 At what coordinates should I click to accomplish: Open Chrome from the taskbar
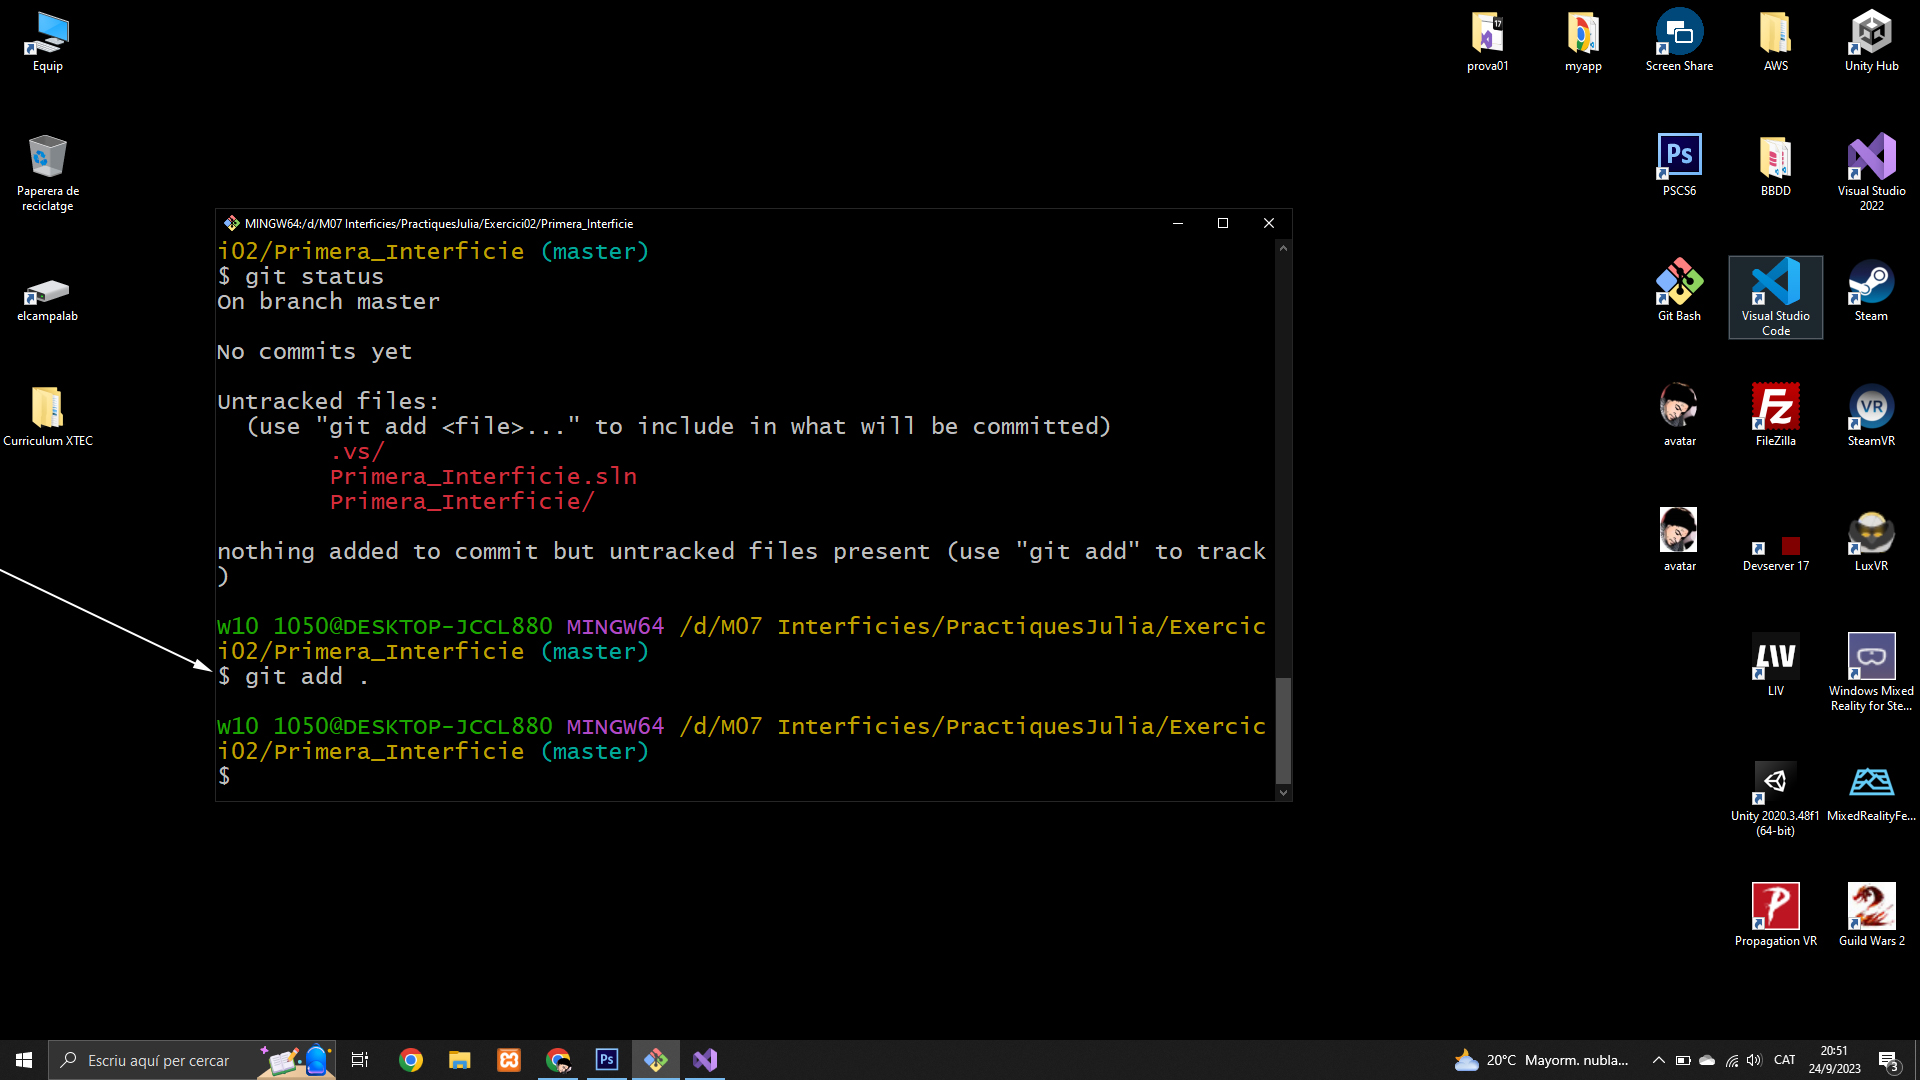tap(411, 1060)
